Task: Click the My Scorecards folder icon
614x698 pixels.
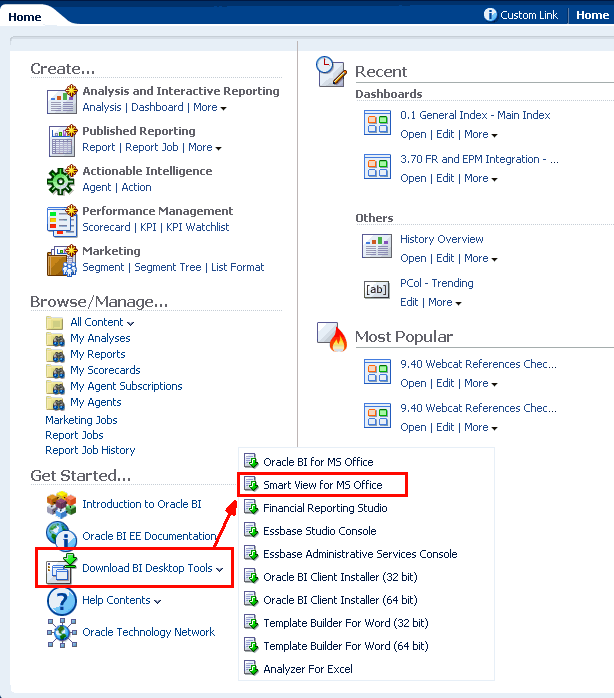Action: coord(56,371)
